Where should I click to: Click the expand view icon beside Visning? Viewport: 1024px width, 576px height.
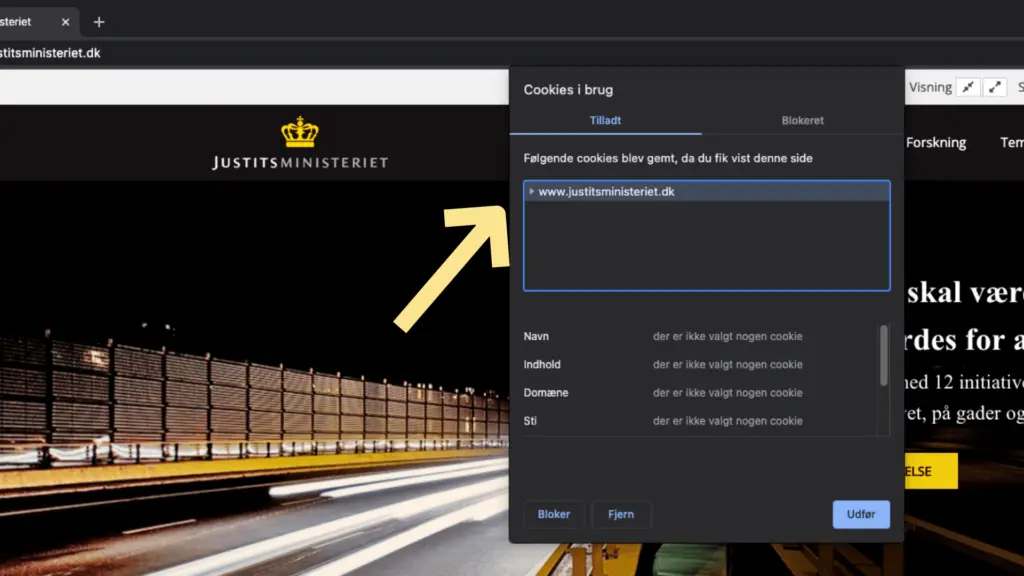point(994,87)
